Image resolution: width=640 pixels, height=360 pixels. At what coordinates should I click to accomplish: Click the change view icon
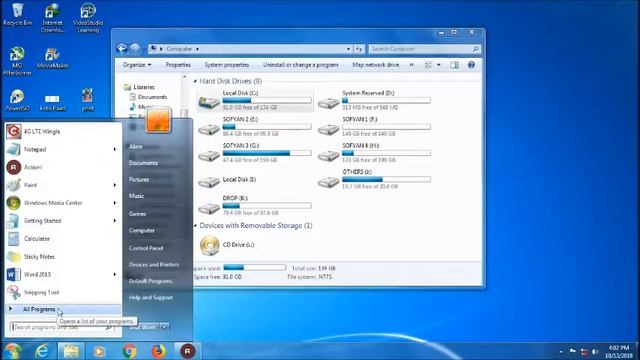[x=428, y=65]
